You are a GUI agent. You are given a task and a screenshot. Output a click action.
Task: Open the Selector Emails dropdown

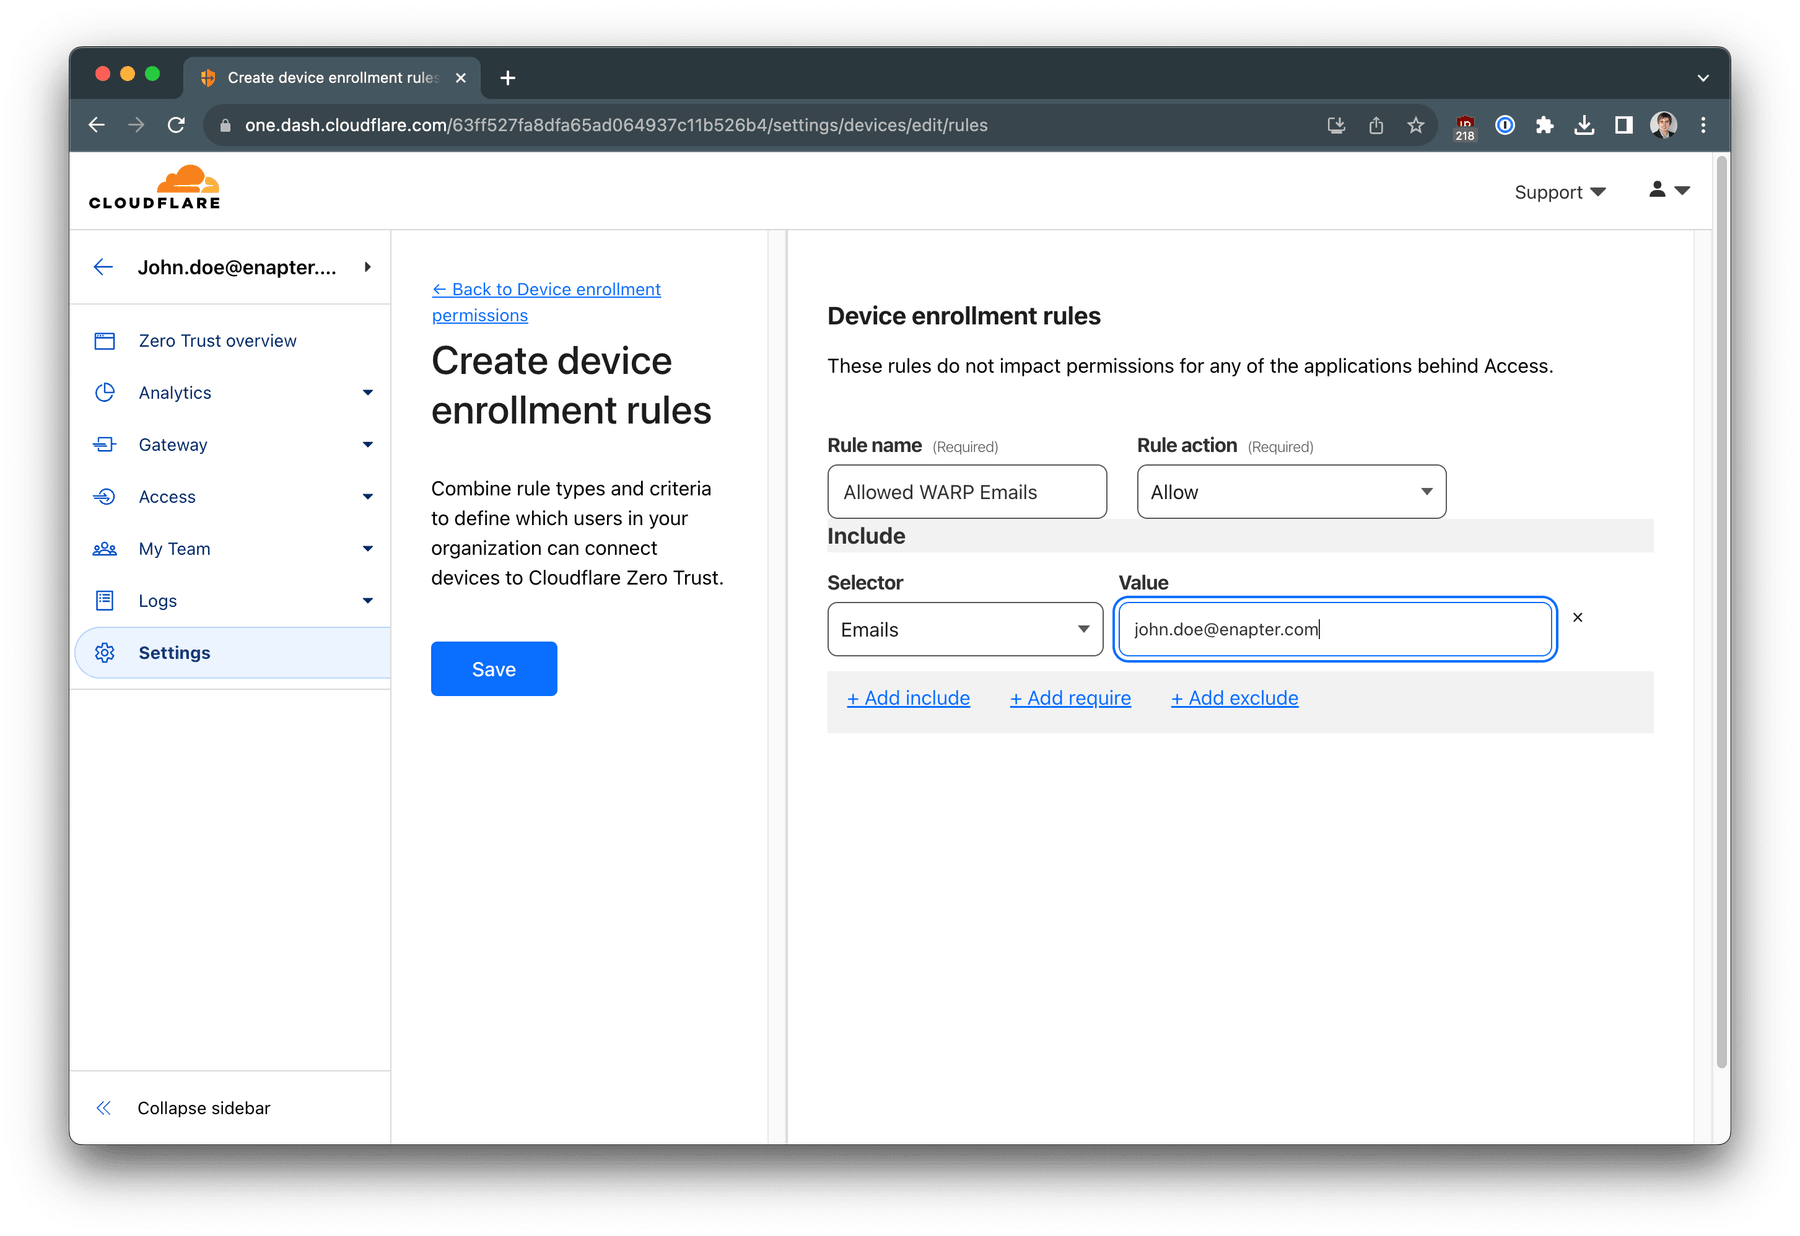[964, 629]
